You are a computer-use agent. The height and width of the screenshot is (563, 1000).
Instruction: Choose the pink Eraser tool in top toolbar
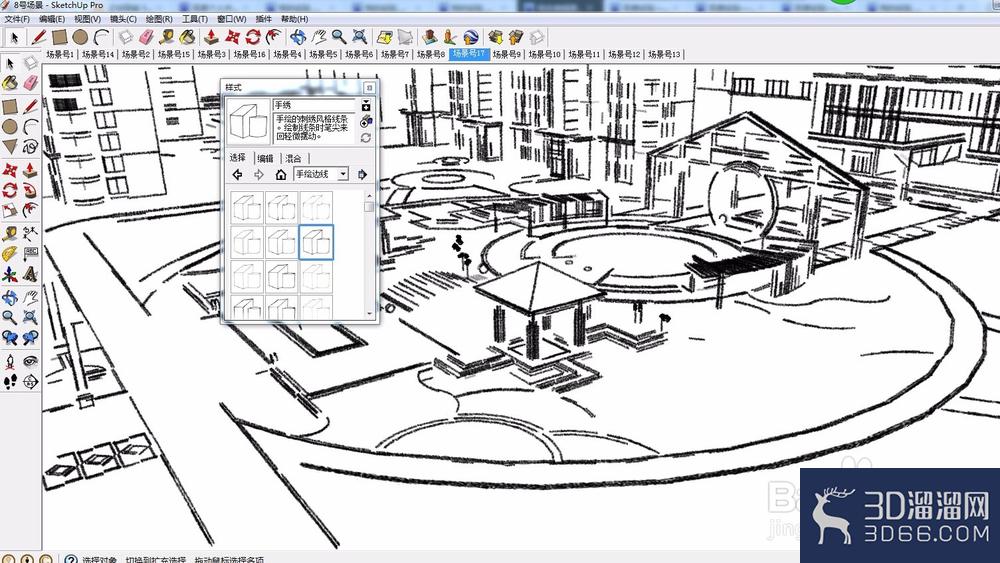point(146,37)
